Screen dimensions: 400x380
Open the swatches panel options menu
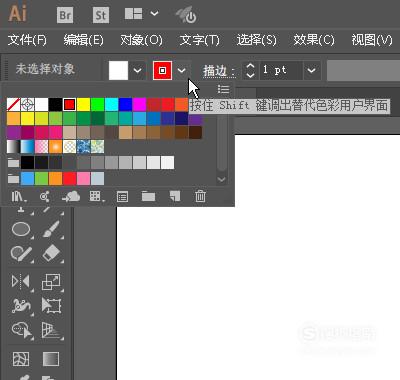point(223,89)
